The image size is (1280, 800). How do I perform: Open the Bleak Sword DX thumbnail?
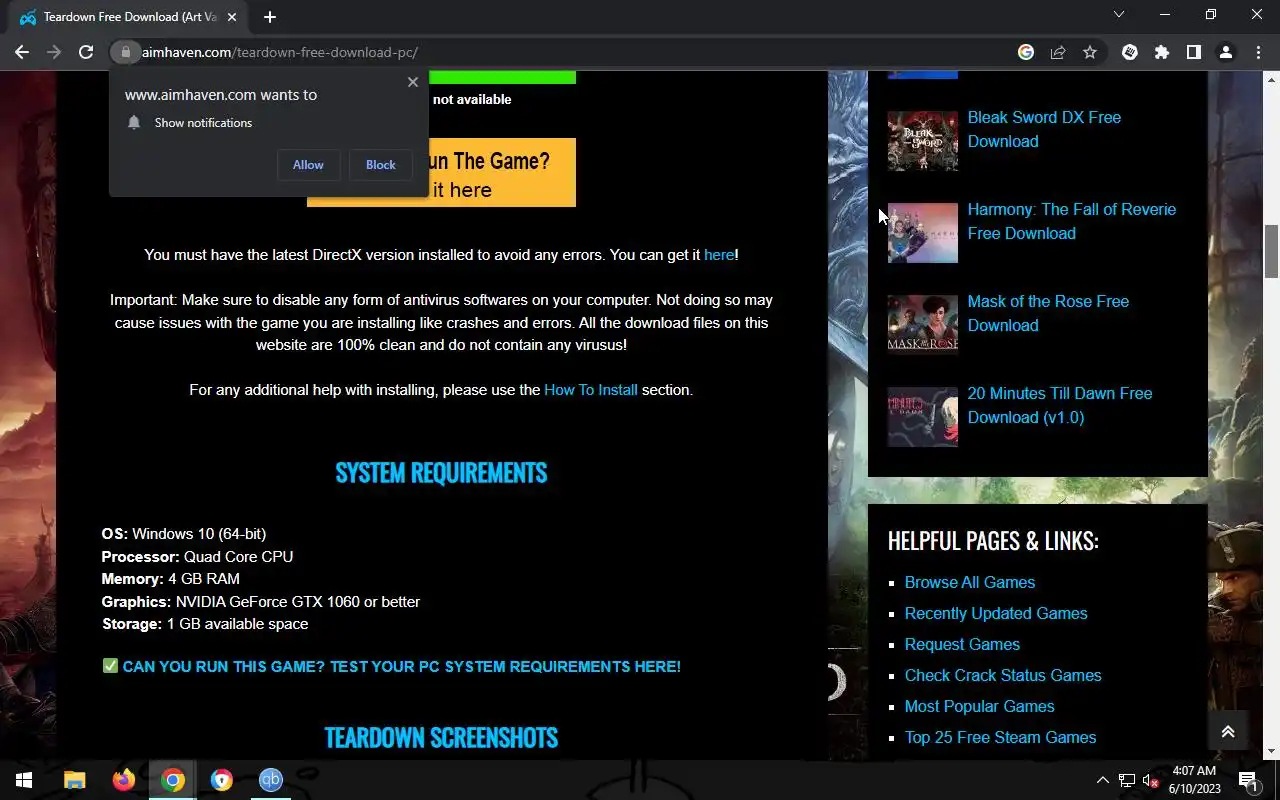[x=923, y=141]
